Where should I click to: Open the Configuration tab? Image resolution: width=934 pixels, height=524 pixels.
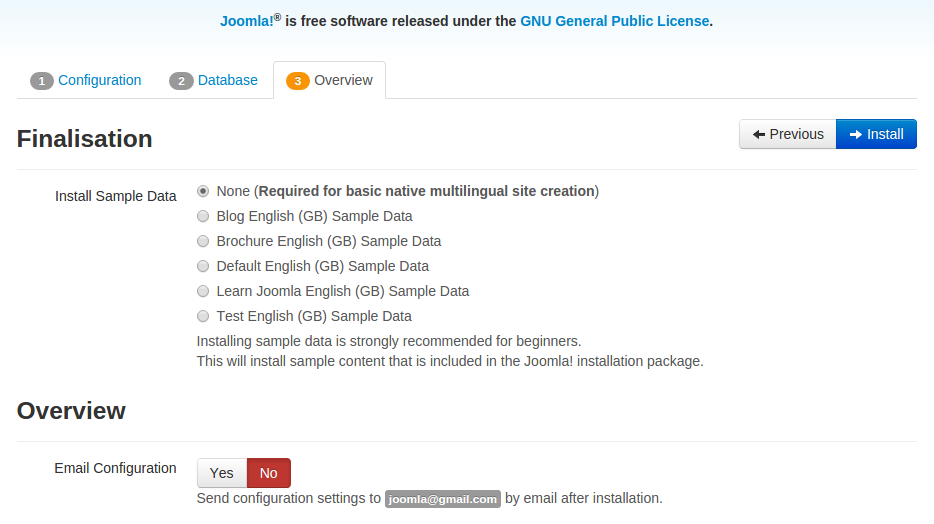point(86,80)
